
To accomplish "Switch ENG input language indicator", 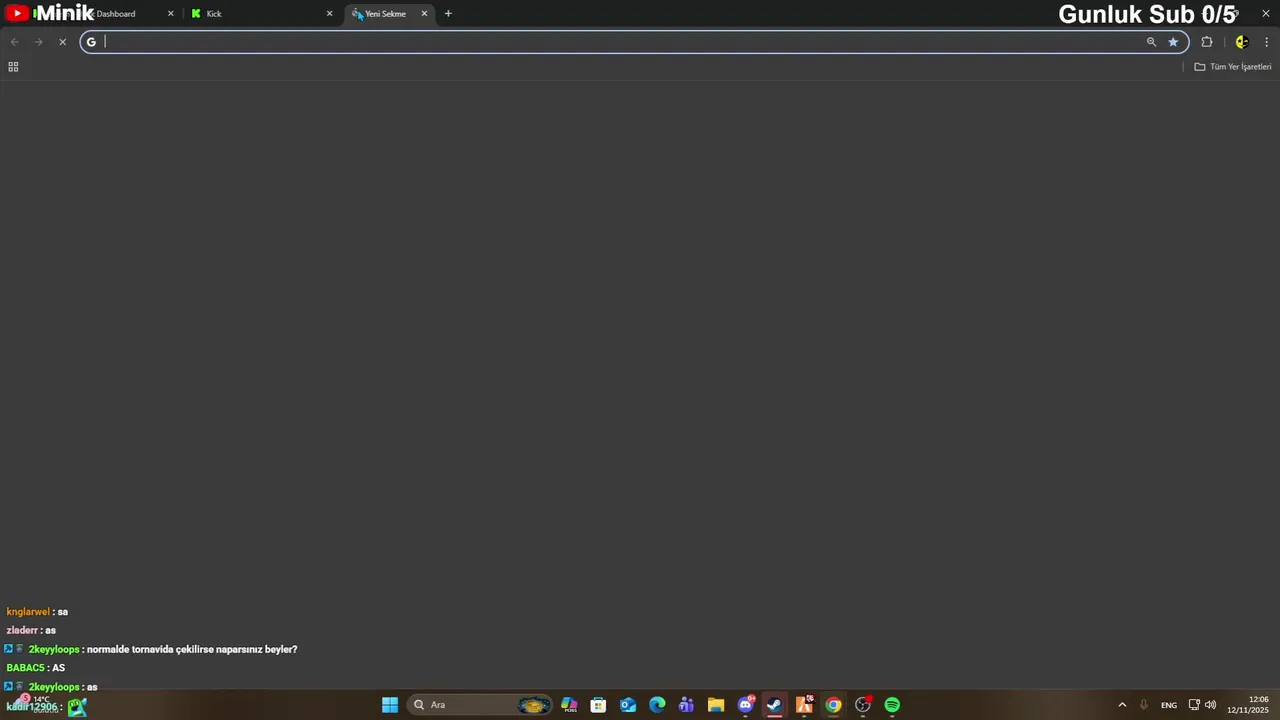I will click(1169, 705).
